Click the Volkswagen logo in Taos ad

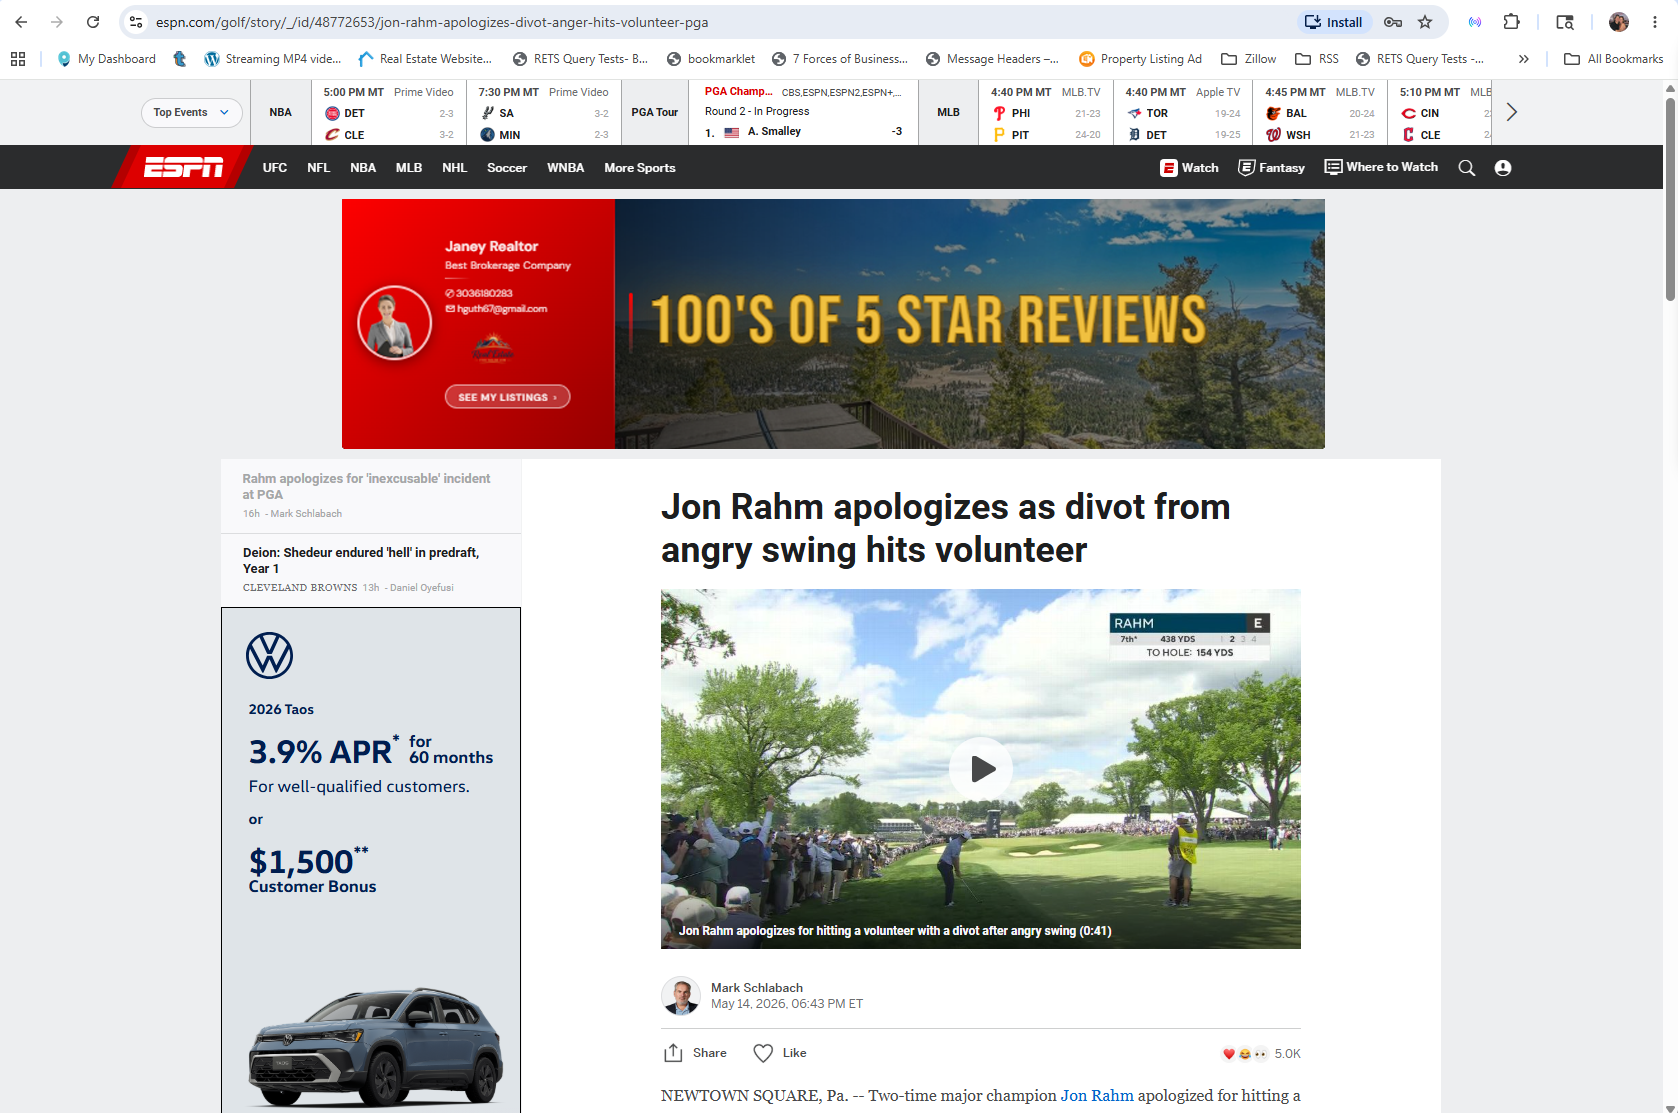pos(269,656)
